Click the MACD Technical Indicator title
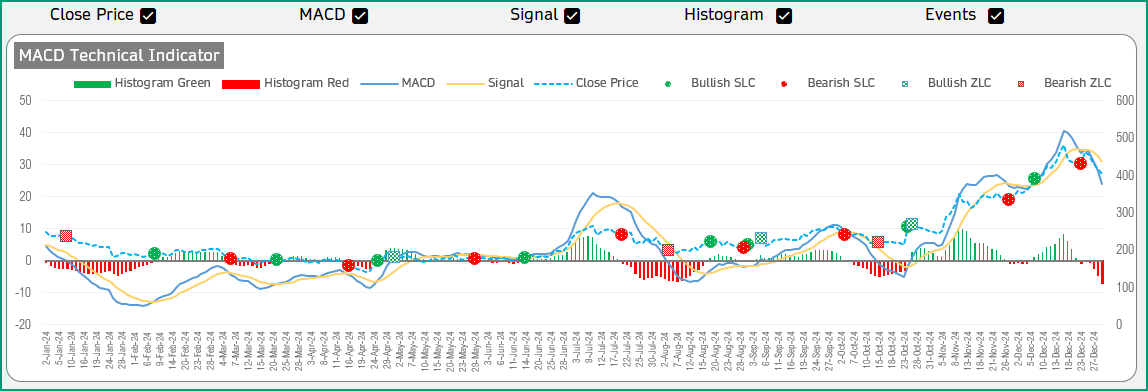1148x391 pixels. click(119, 55)
